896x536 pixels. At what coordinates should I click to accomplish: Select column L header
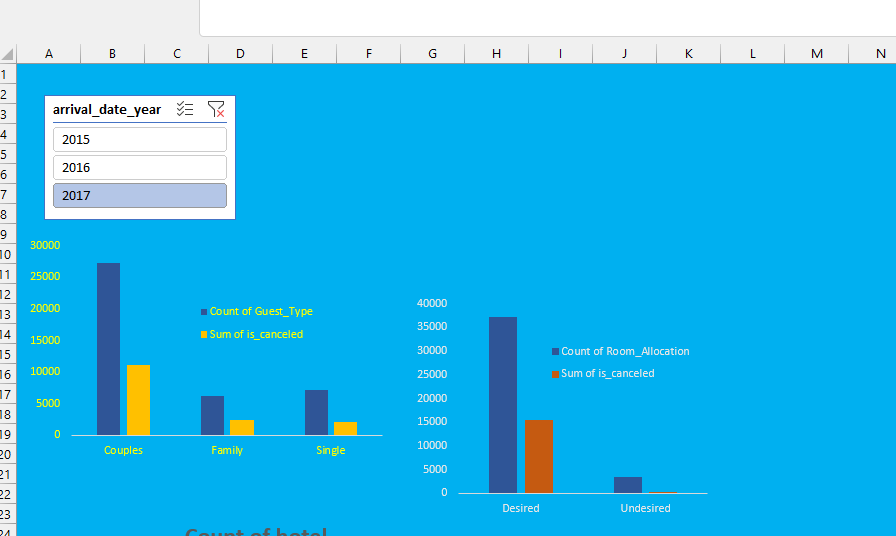coord(753,54)
